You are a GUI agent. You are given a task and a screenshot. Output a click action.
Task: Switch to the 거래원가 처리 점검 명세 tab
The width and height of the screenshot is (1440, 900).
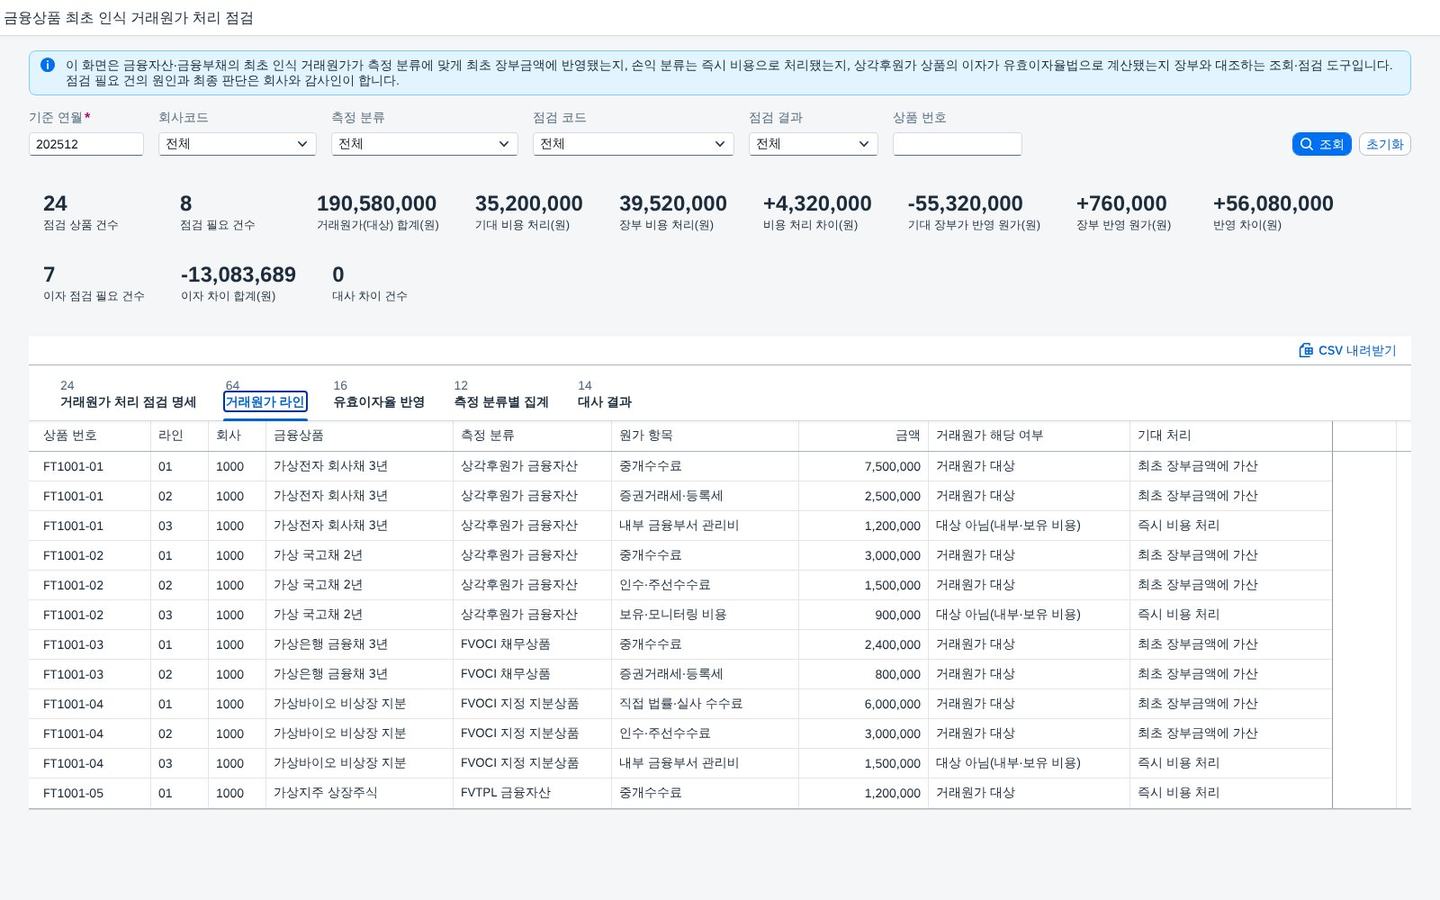coord(128,395)
